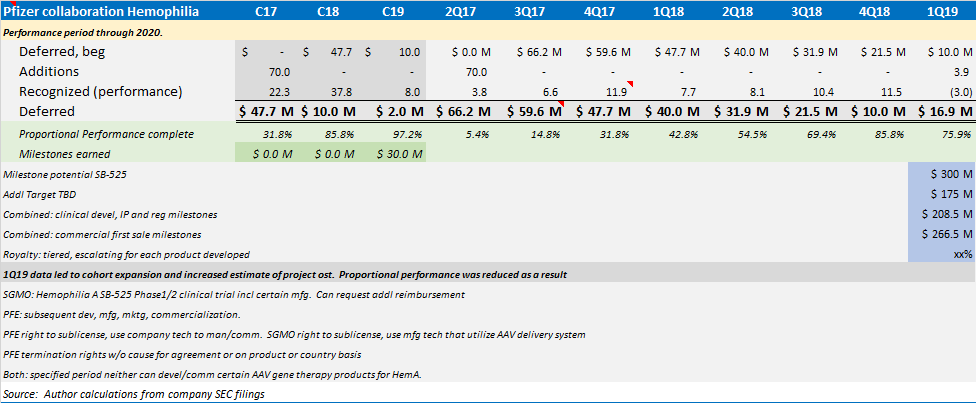Screen dimensions: 976x403
Task: Select 31.8% under C17
Action: 276,135
